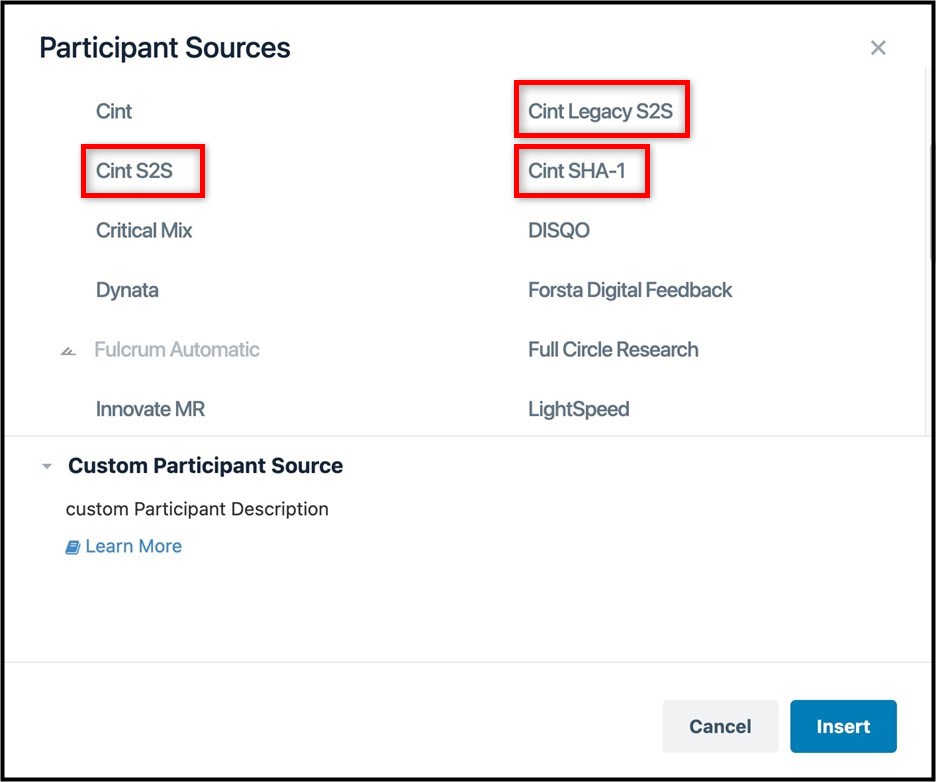The image size is (936, 782).
Task: Choose the DISQO participant source
Action: [x=558, y=230]
